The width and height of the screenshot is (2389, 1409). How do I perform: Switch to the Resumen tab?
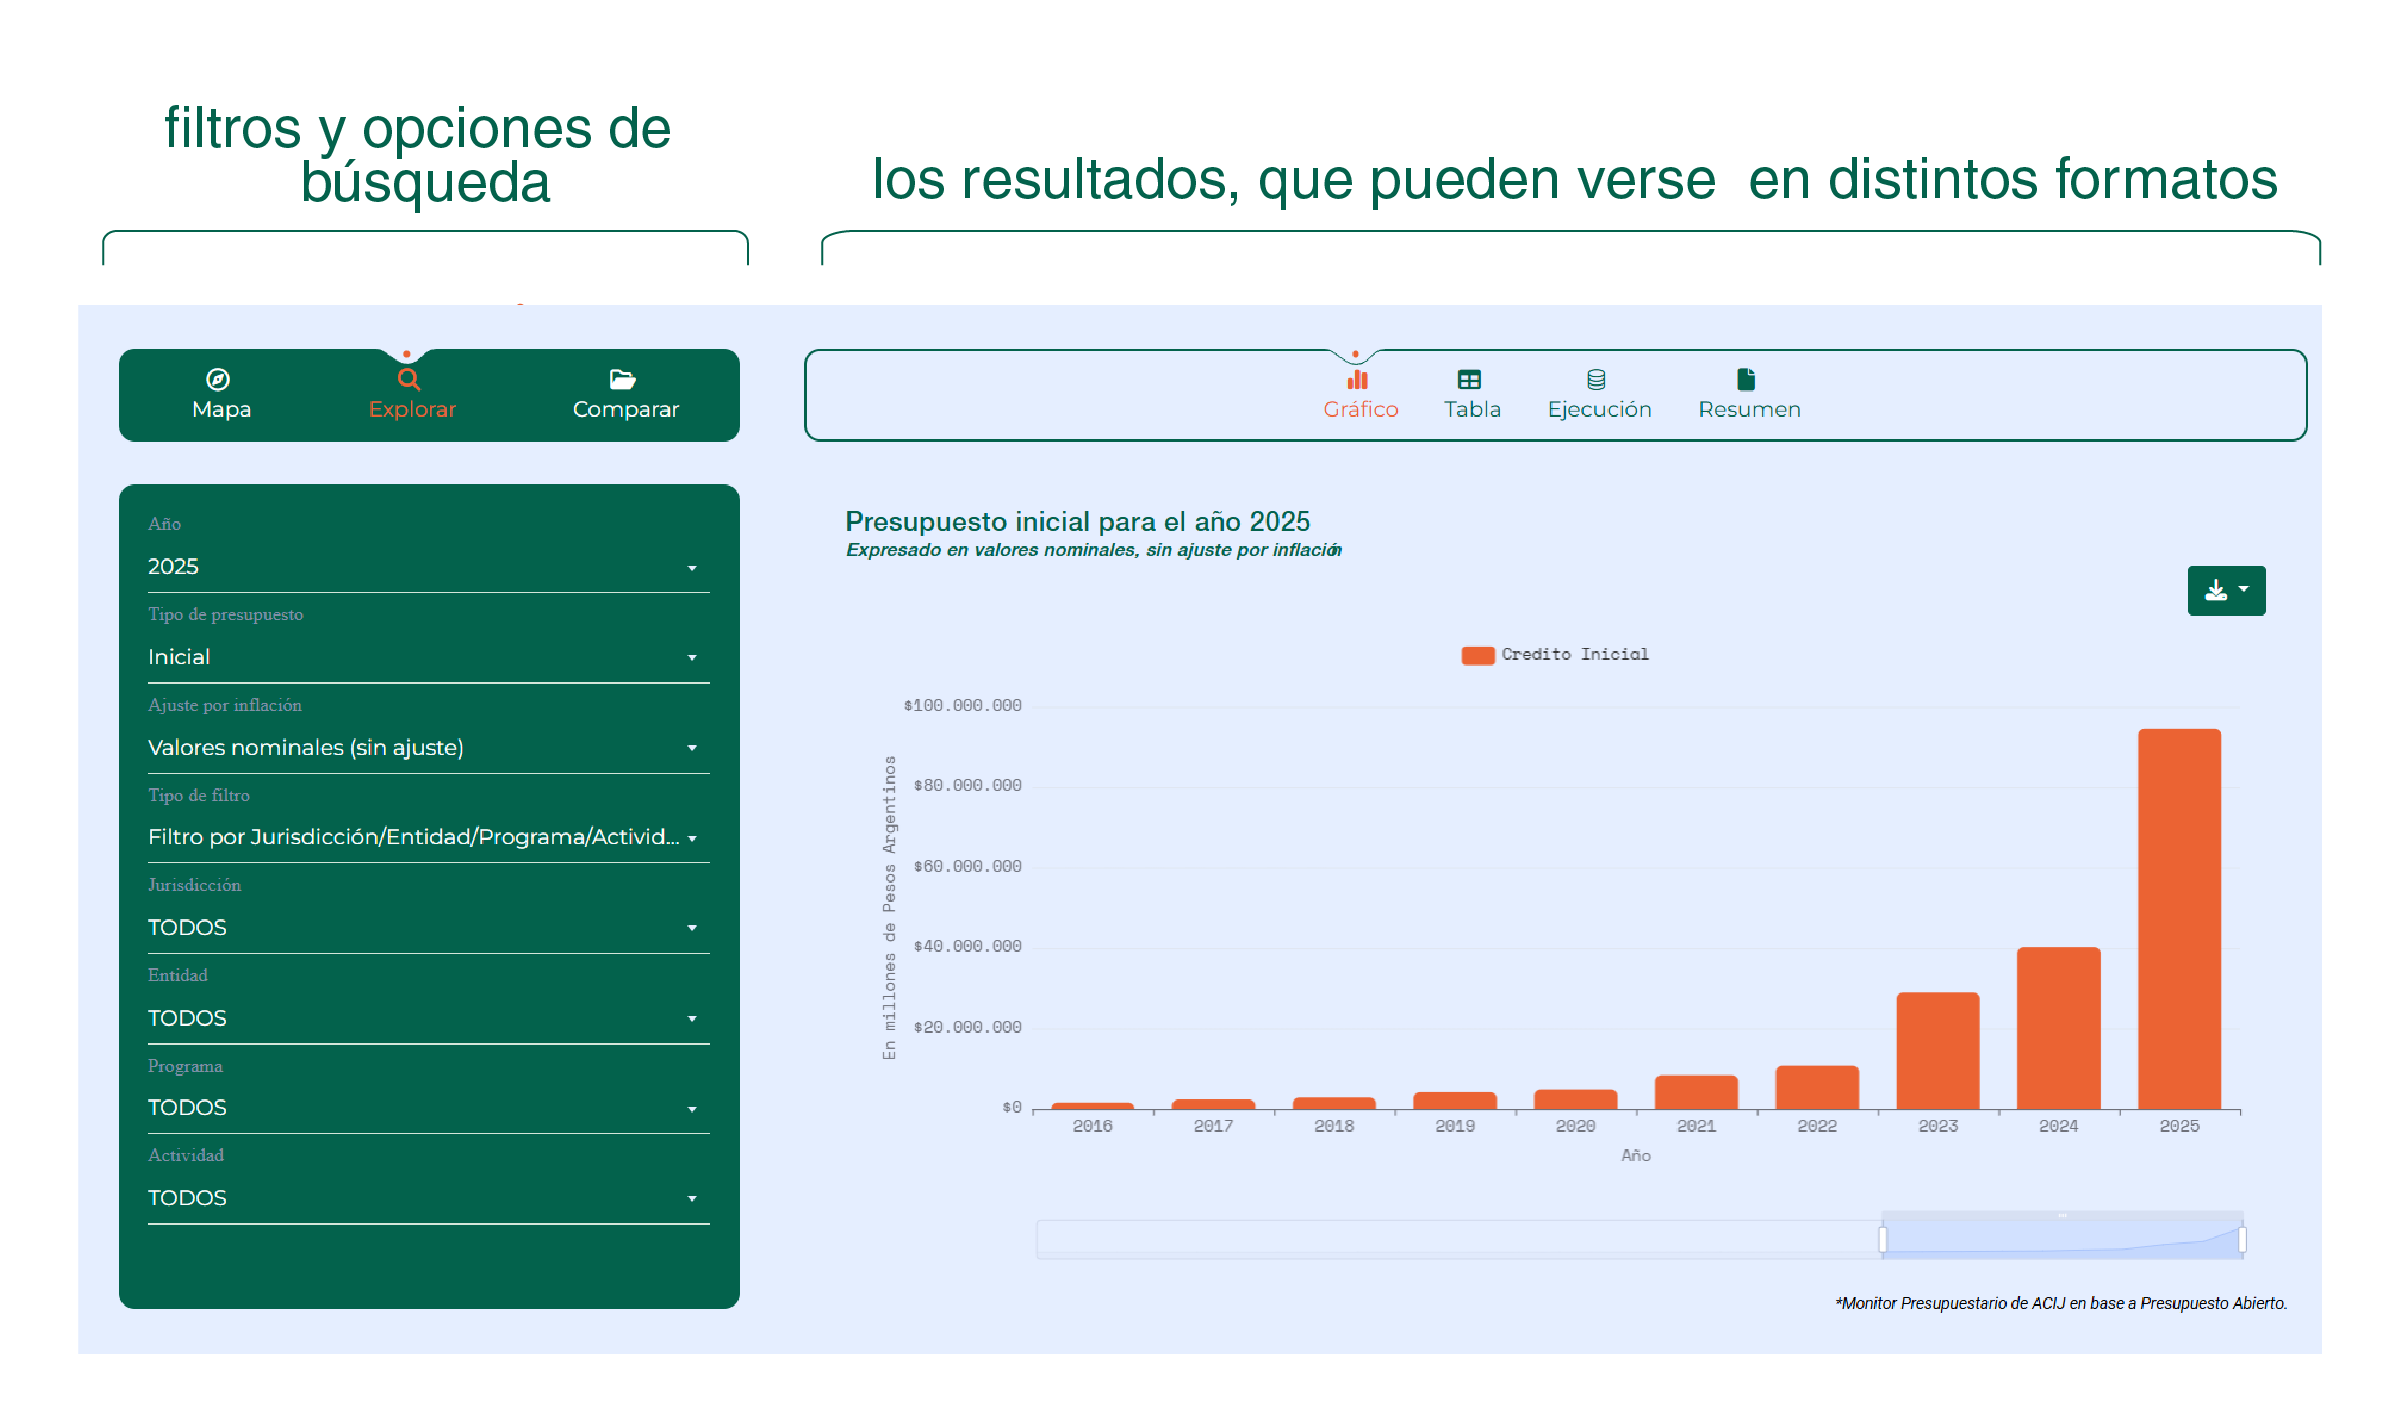pos(1748,395)
